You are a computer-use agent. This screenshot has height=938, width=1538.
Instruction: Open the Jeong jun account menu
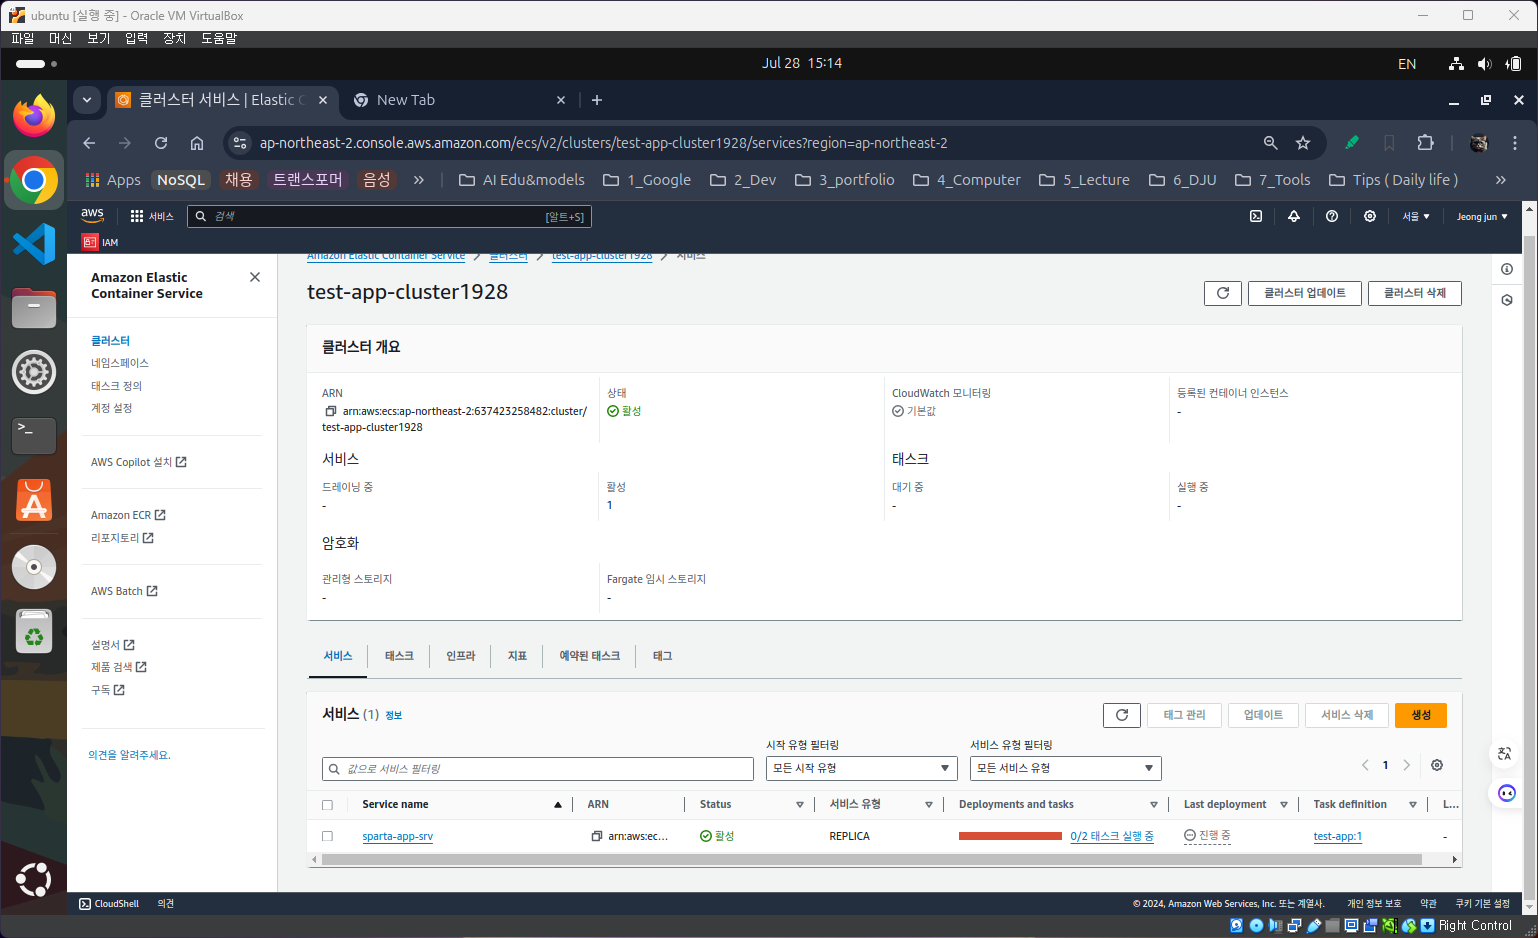(x=1482, y=216)
